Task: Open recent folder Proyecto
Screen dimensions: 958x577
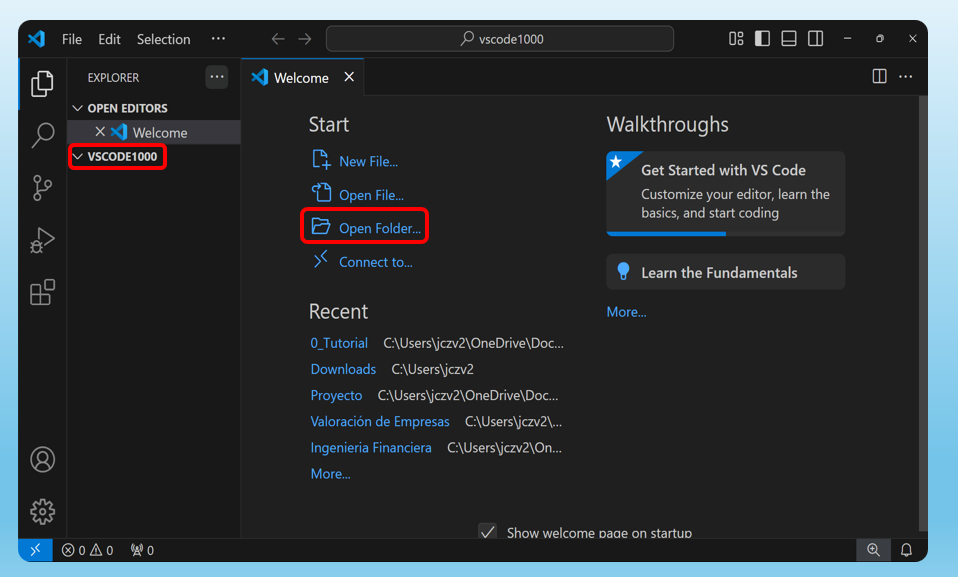Action: [x=336, y=395]
